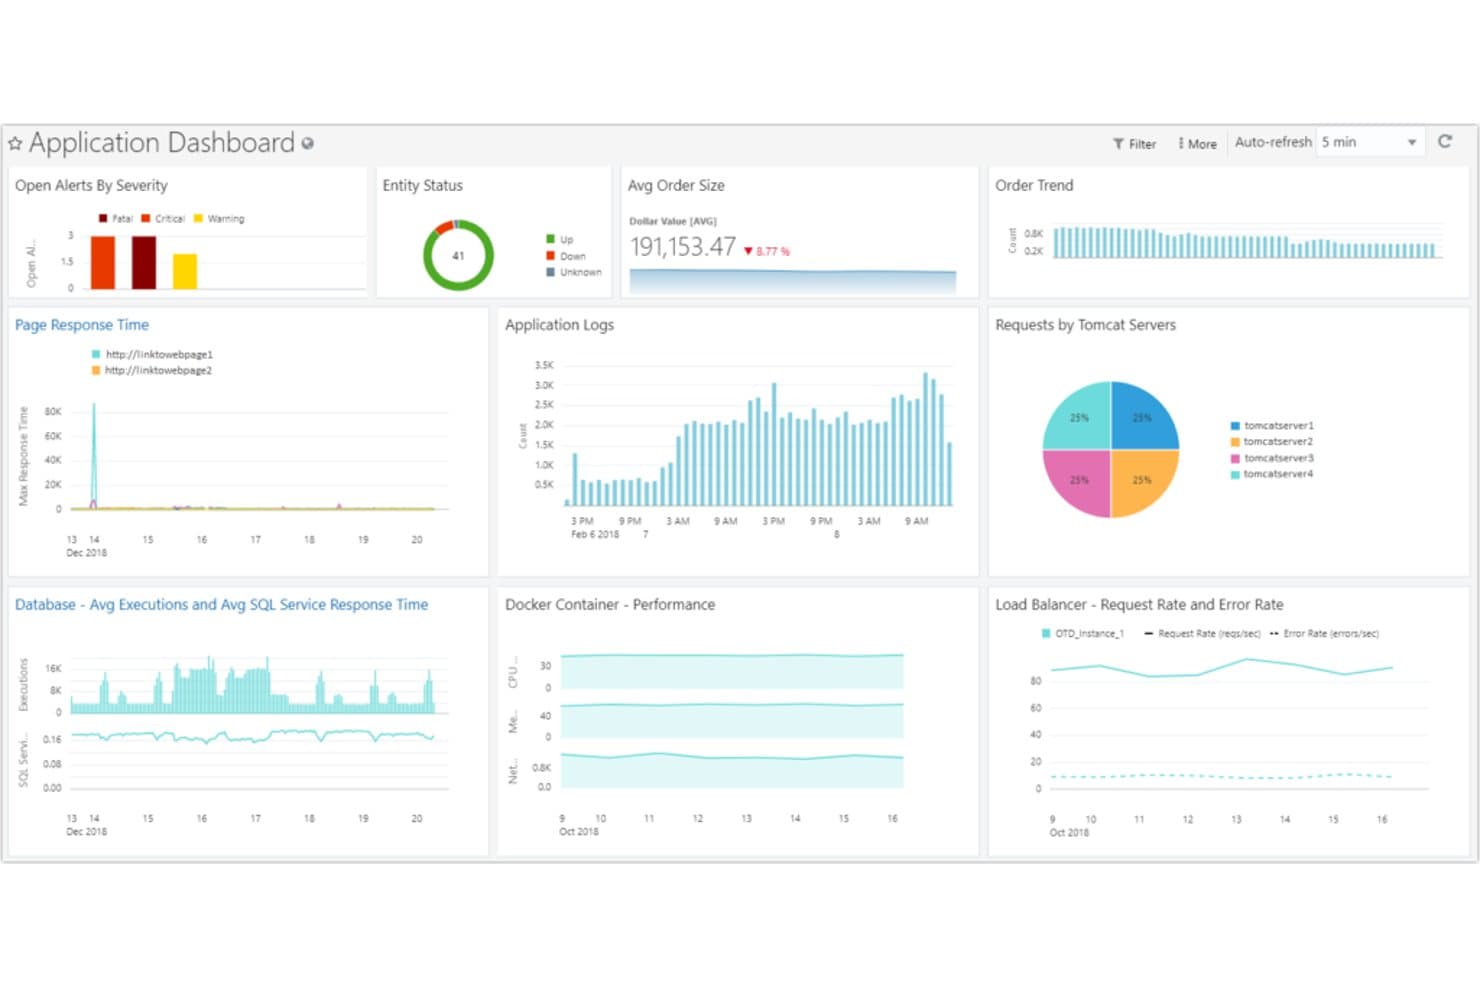Click the Order Trend widget title
The image size is (1480, 987).
coord(1034,185)
